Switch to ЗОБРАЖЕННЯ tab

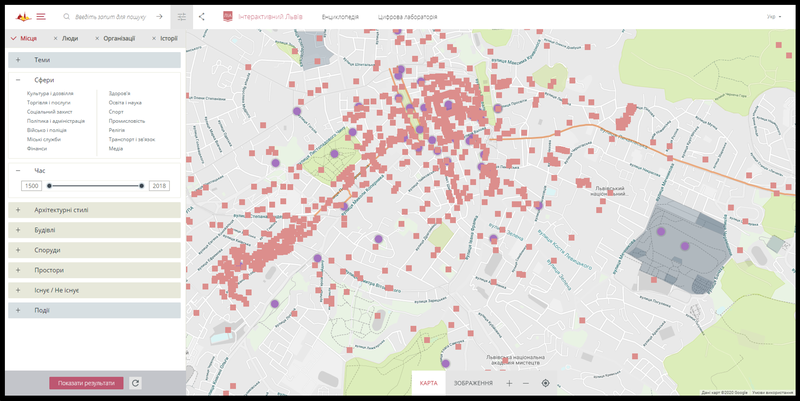(x=472, y=383)
